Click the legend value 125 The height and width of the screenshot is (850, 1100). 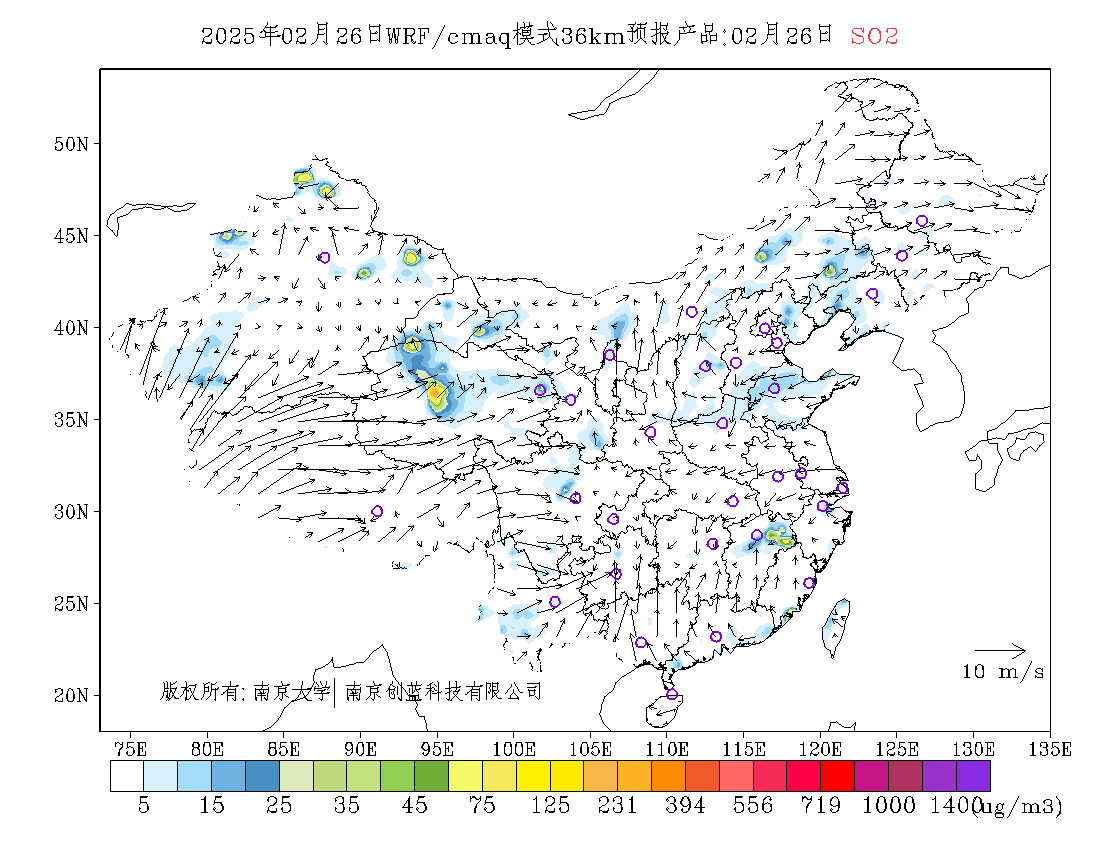(x=550, y=805)
